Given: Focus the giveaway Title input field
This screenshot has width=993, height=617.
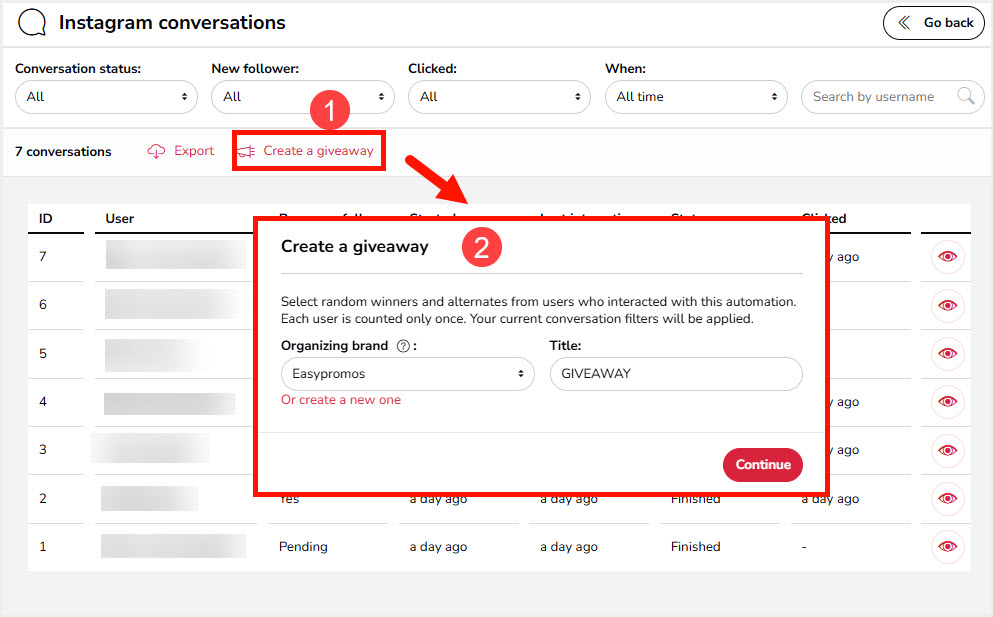Looking at the screenshot, I should pos(676,374).
